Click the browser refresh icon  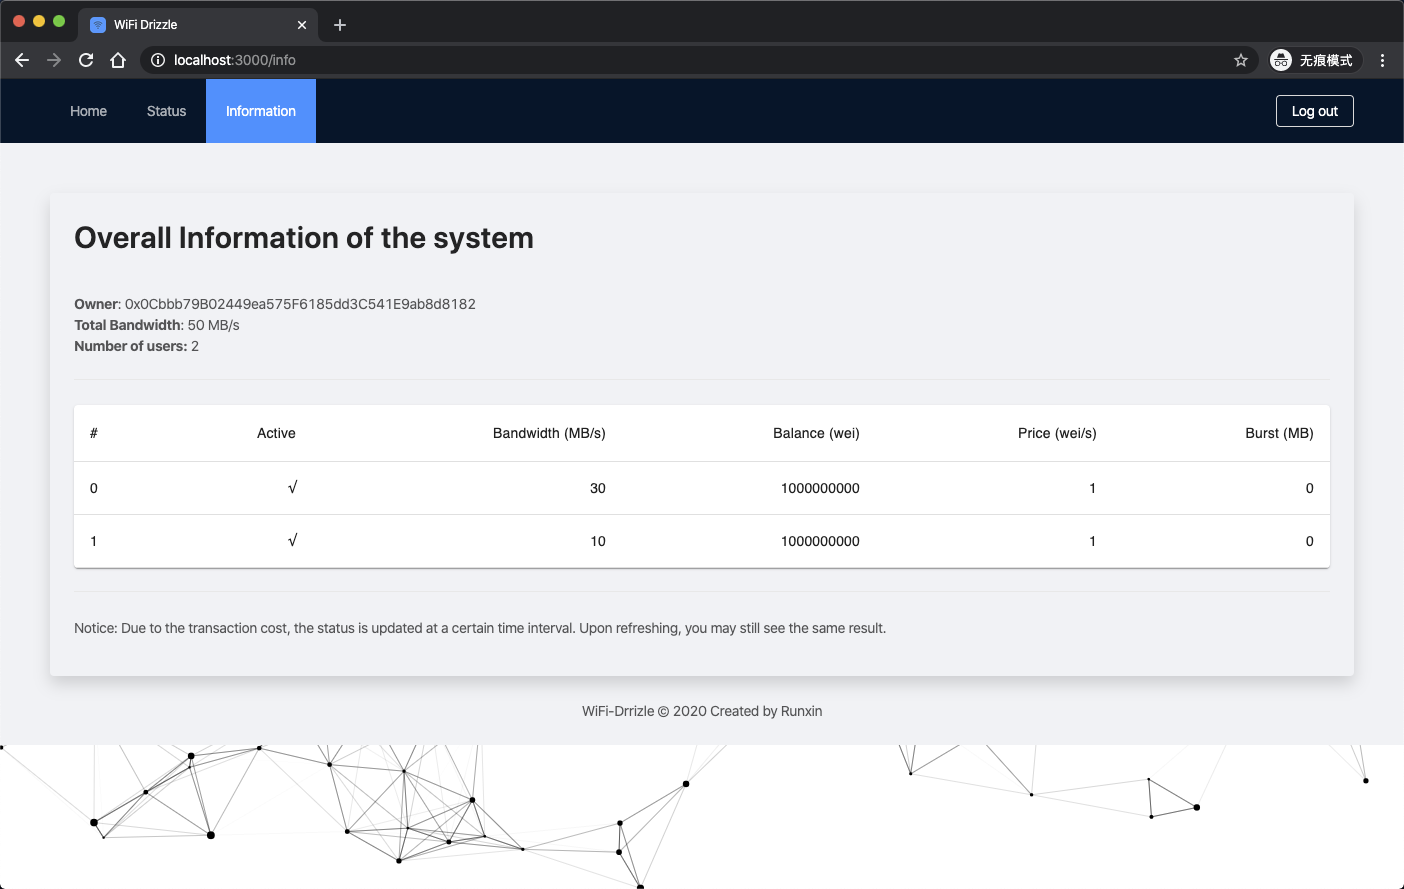[85, 60]
